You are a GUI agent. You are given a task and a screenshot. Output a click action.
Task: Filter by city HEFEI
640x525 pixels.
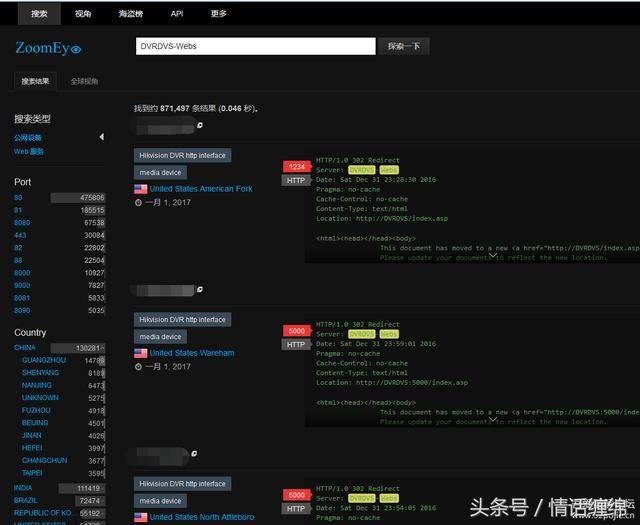32,448
